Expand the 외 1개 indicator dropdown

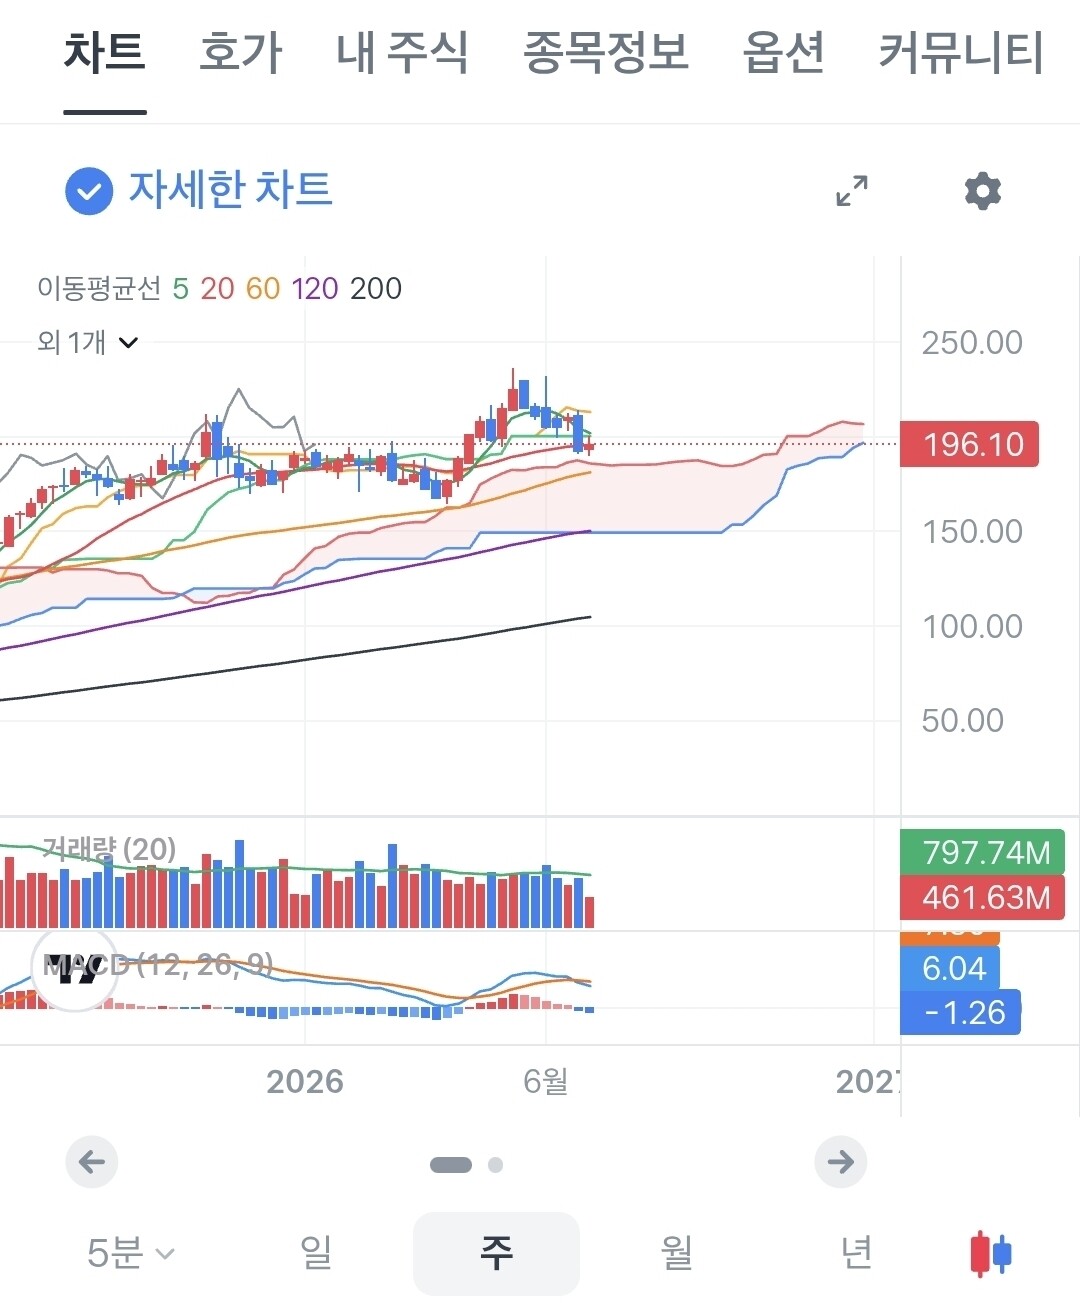tap(88, 342)
